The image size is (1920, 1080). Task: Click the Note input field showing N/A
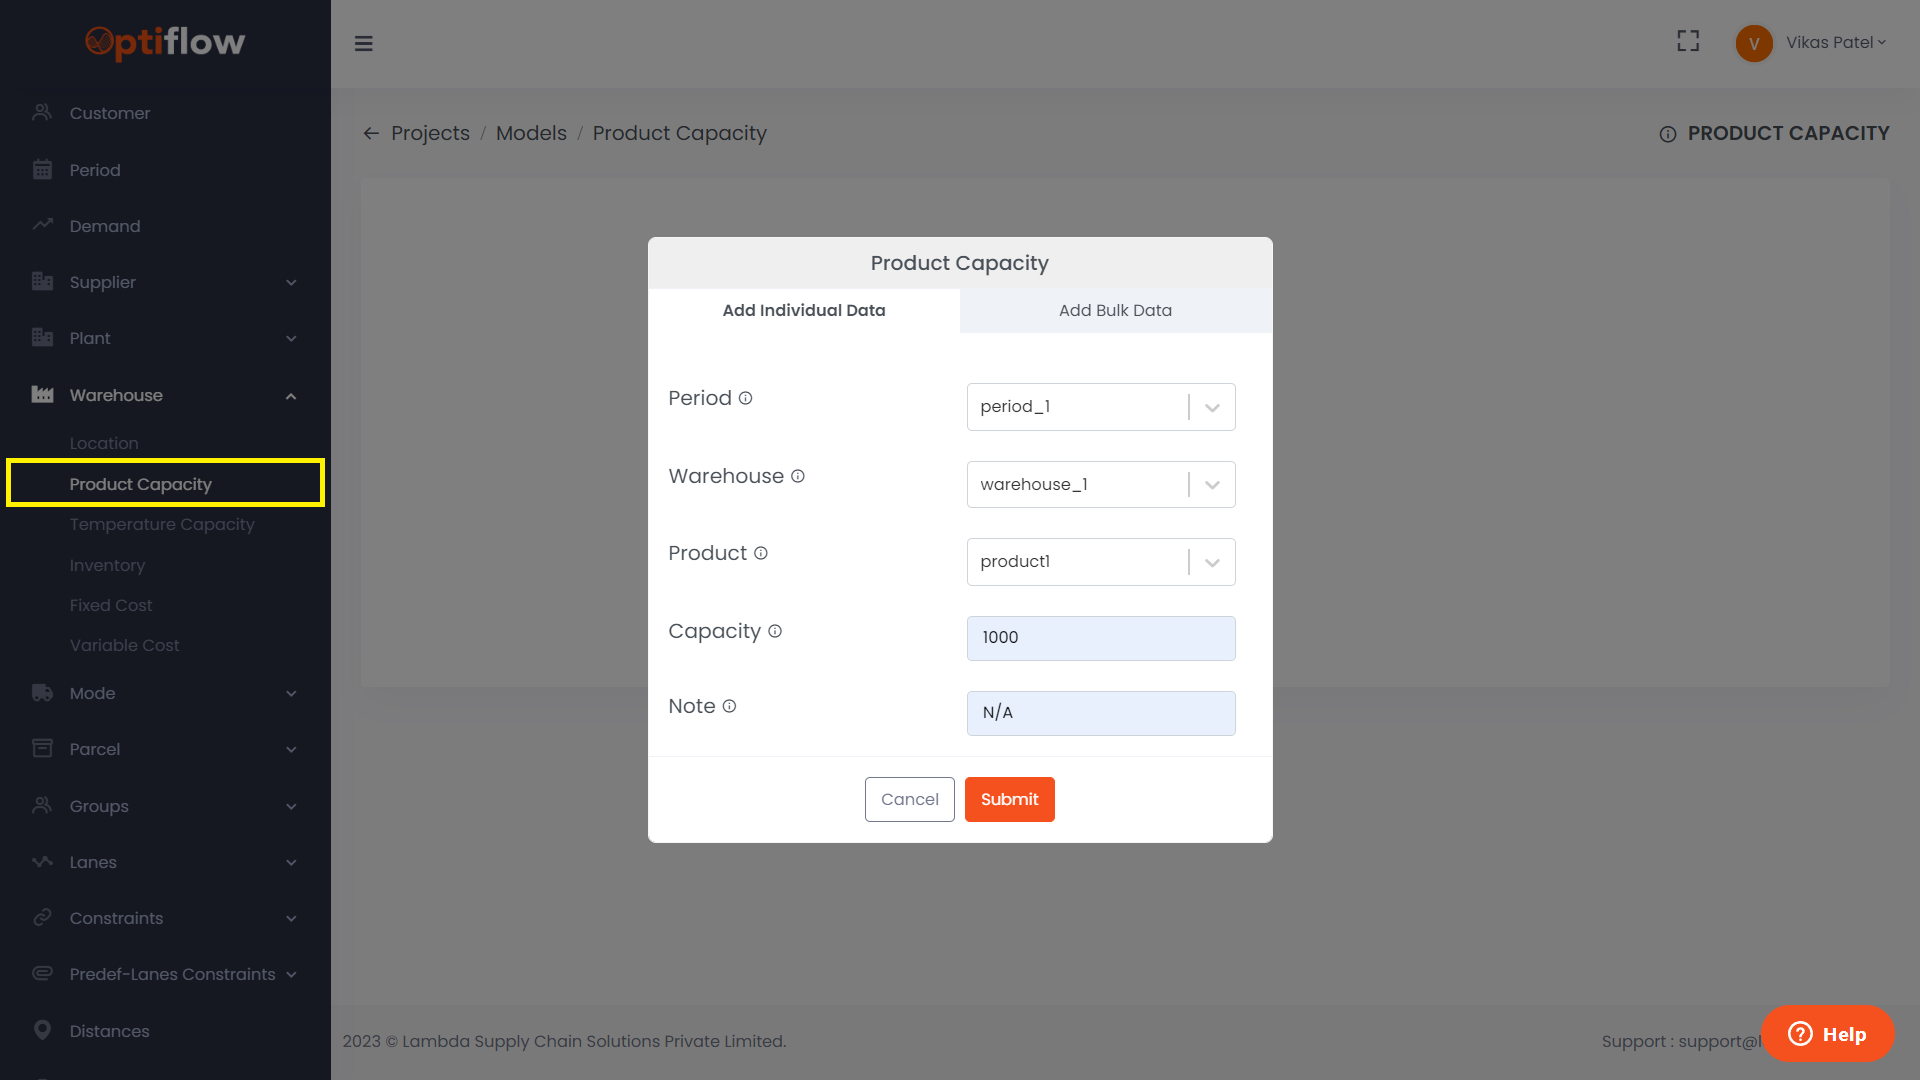pos(1100,713)
